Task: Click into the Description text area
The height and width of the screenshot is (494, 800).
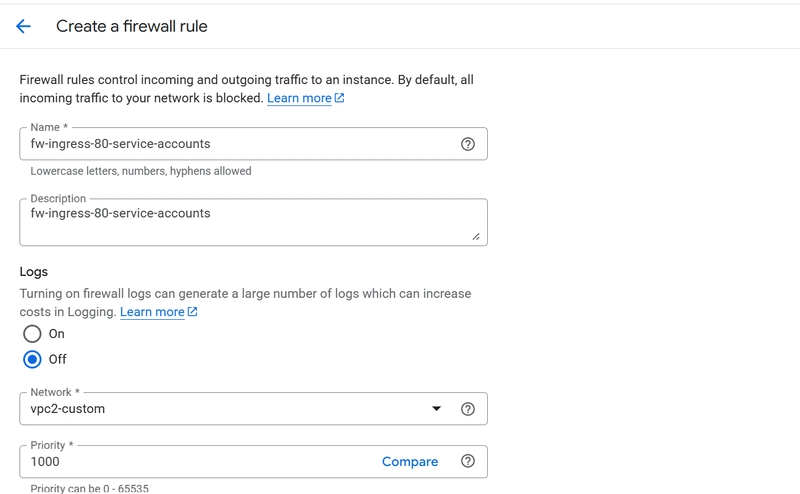Action: coord(253,222)
